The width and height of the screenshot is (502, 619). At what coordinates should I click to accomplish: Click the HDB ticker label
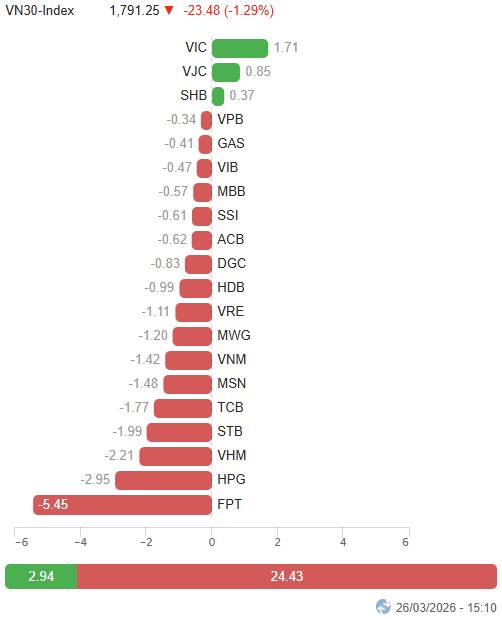pyautogui.click(x=231, y=287)
